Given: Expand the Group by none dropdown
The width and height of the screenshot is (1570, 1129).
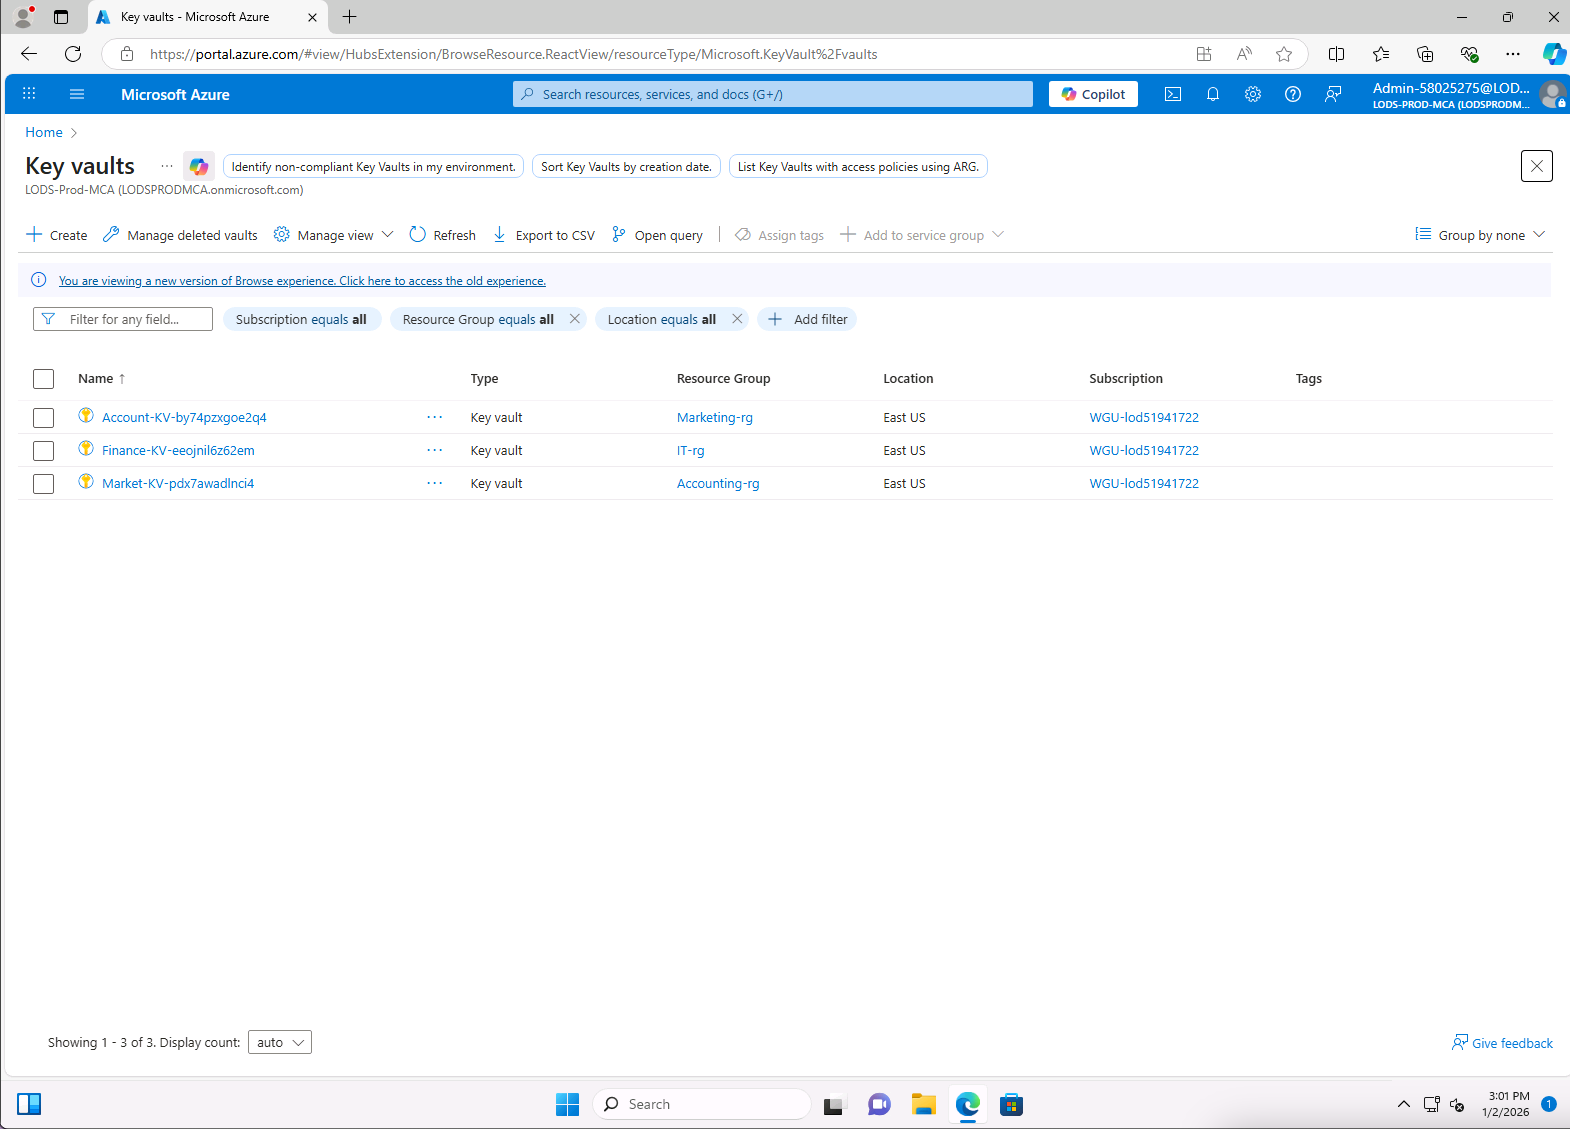Looking at the screenshot, I should pos(1481,235).
